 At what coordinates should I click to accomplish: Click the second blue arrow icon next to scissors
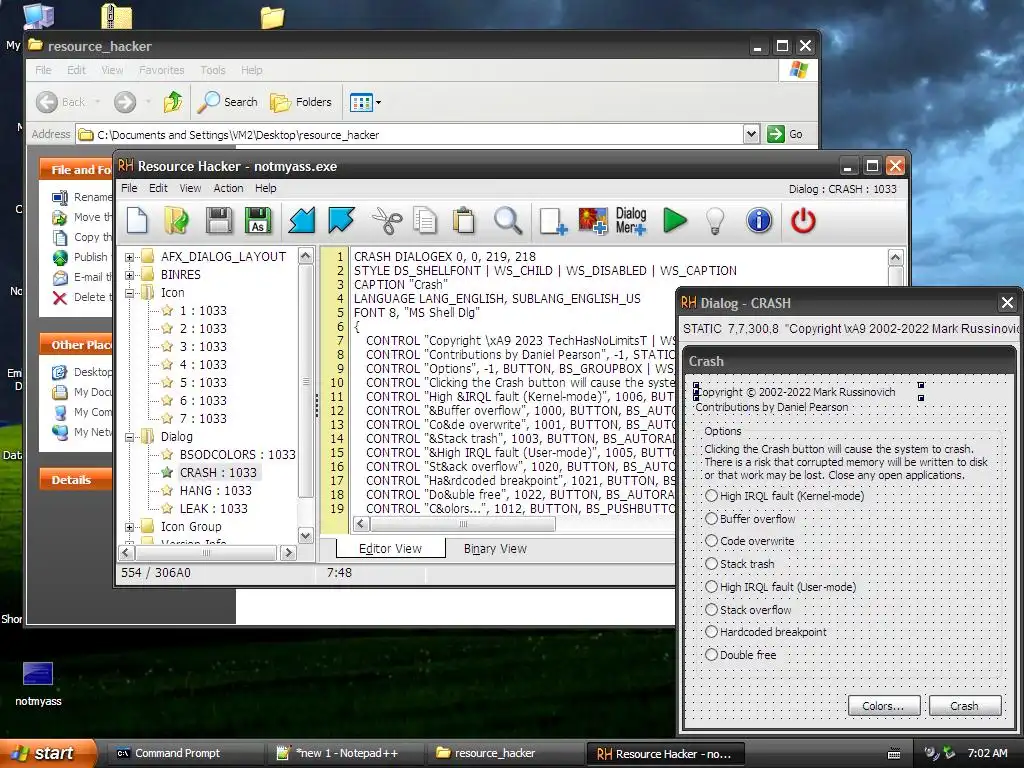pos(342,220)
